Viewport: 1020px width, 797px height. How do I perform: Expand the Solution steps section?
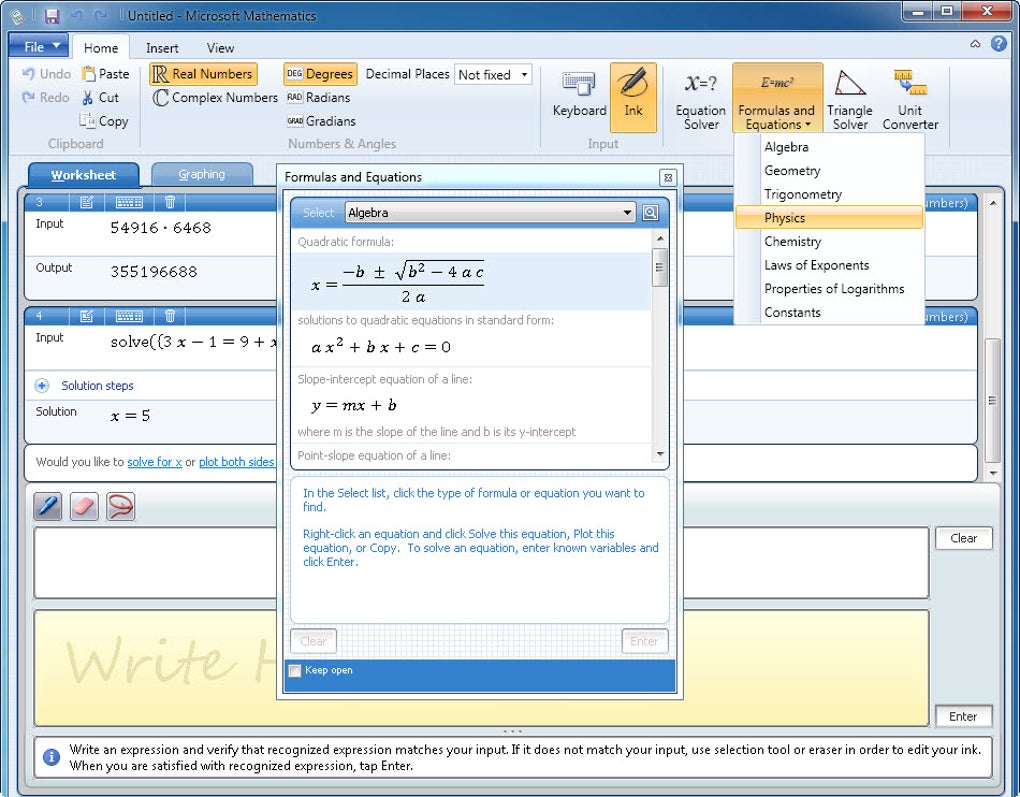click(x=42, y=386)
